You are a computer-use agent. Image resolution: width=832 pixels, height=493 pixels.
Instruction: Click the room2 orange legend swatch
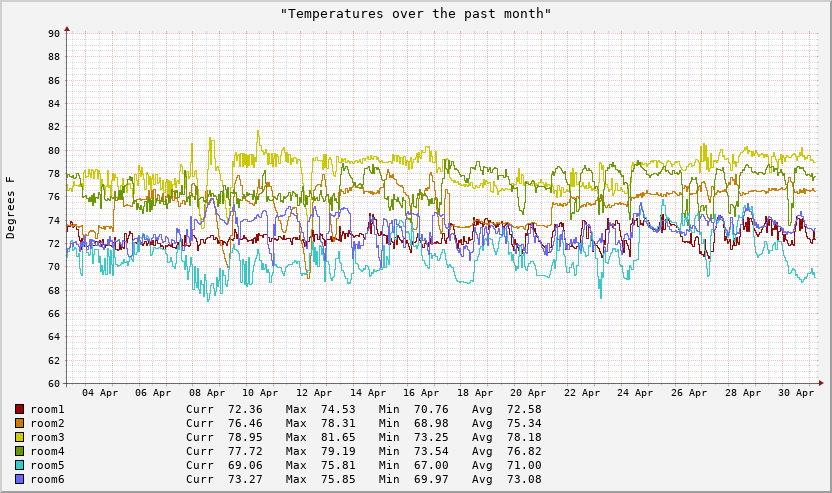(x=20, y=423)
